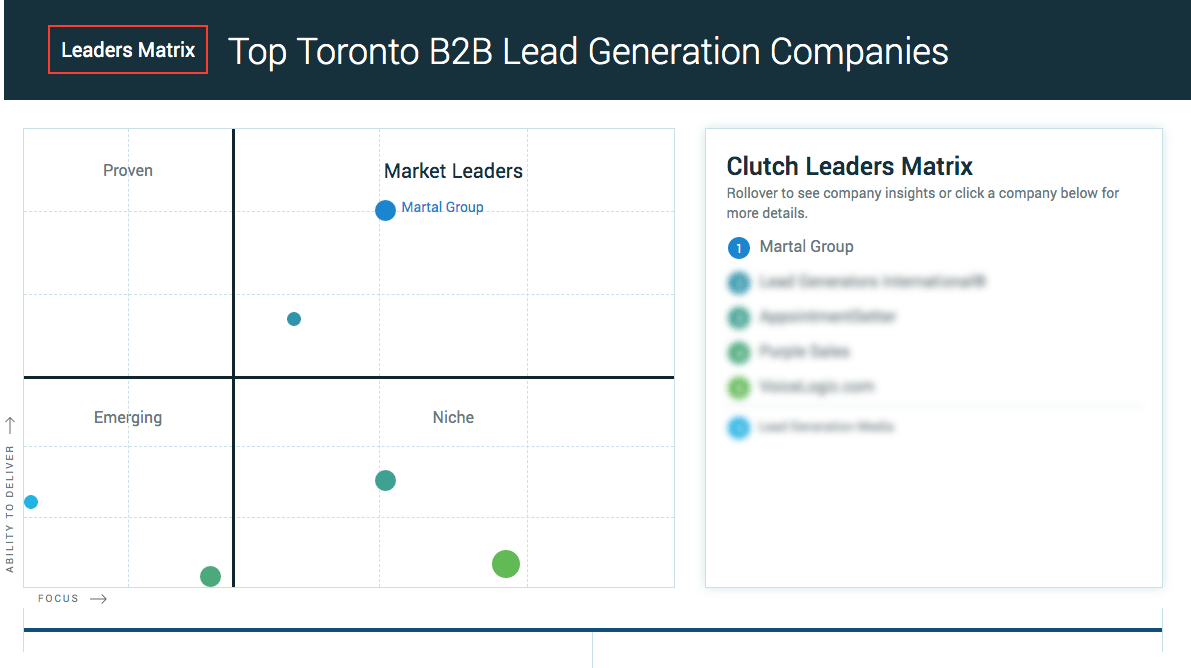Click the Focus axis arrow

(x=98, y=599)
